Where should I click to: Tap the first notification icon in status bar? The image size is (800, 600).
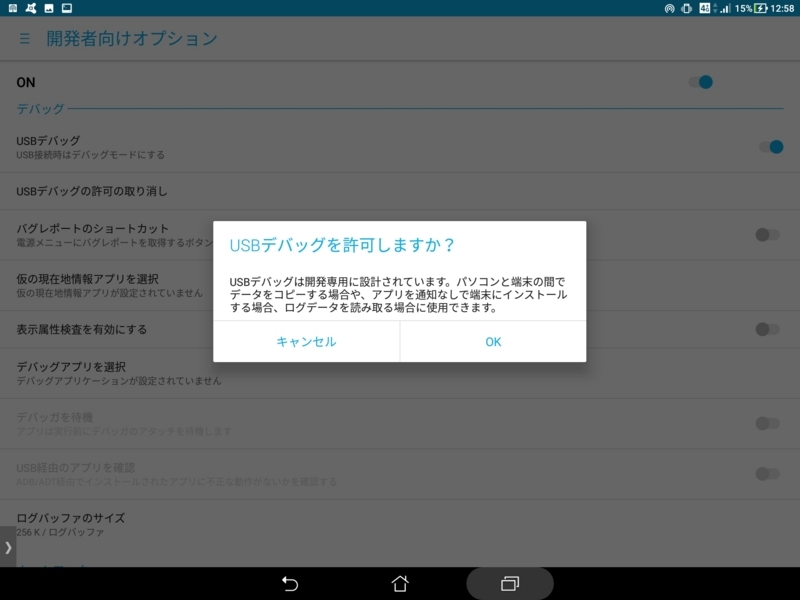click(x=13, y=8)
